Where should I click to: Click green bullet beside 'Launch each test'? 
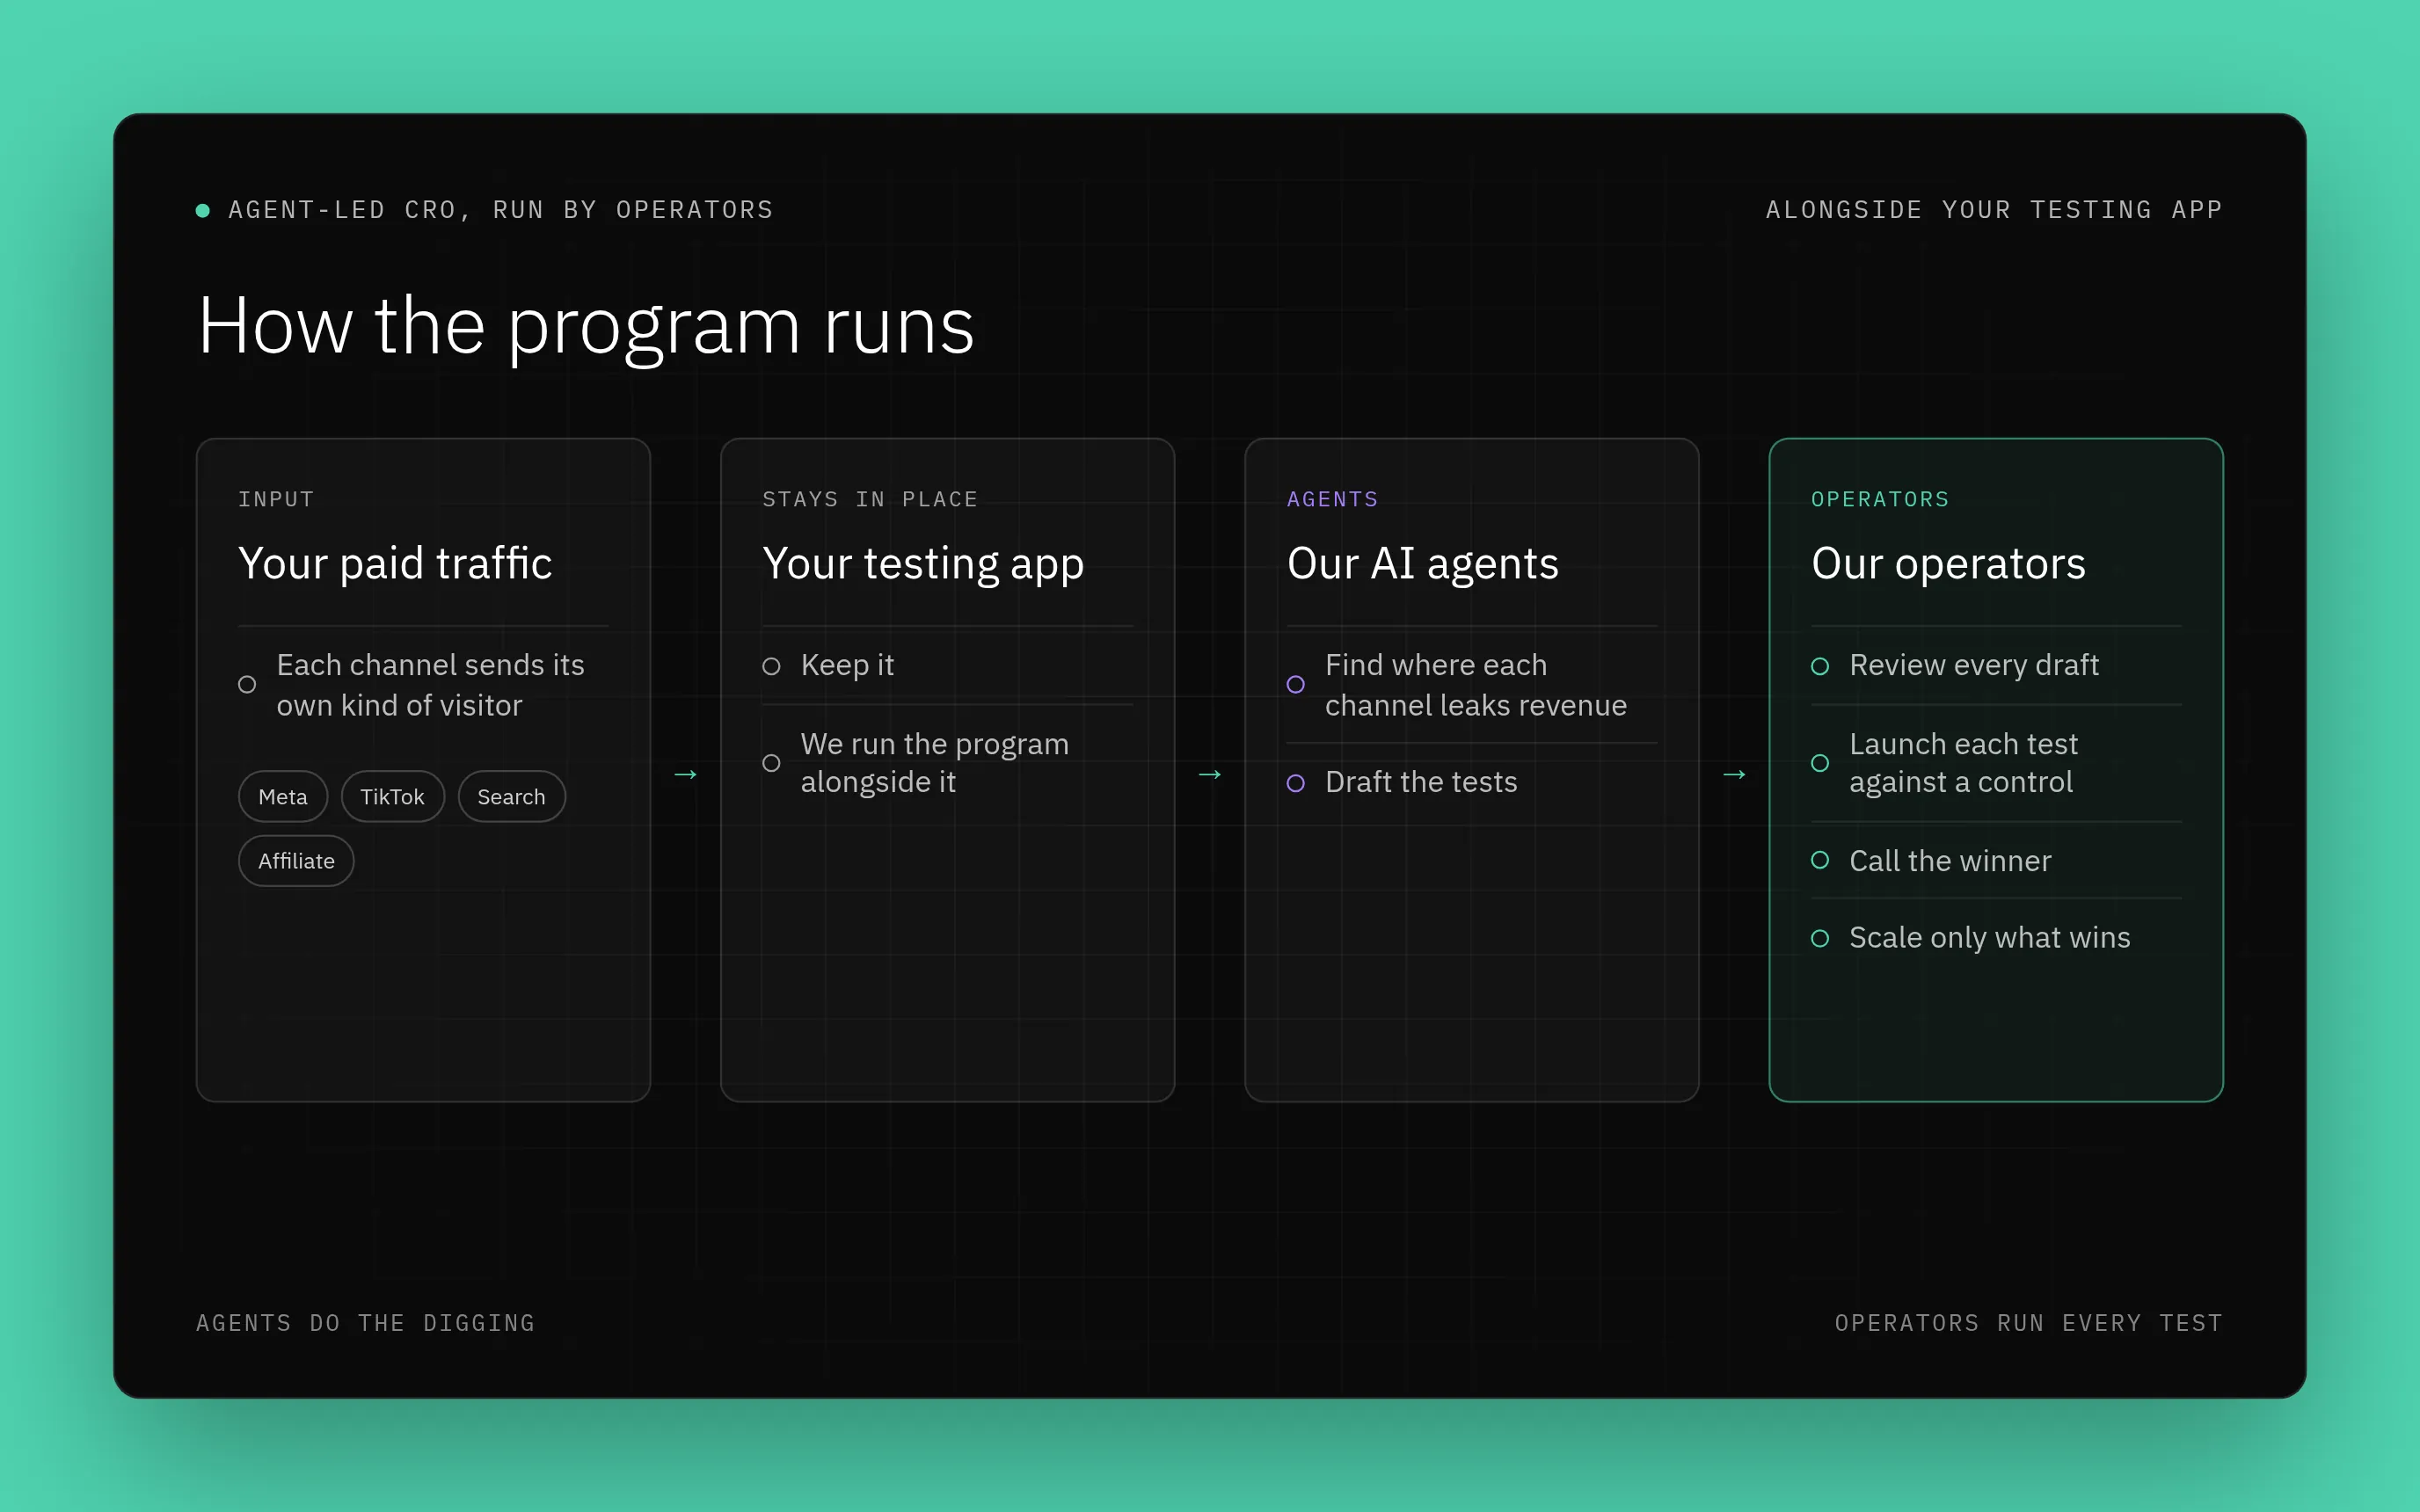[1820, 763]
